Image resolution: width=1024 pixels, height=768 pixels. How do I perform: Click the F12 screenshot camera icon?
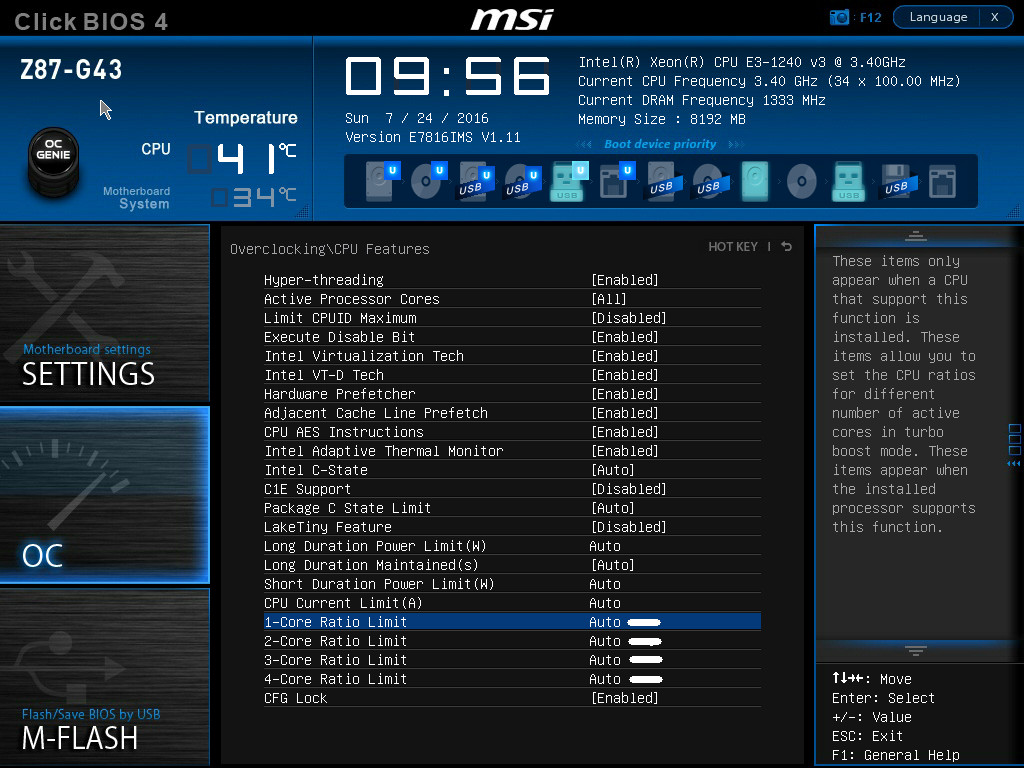(x=839, y=17)
